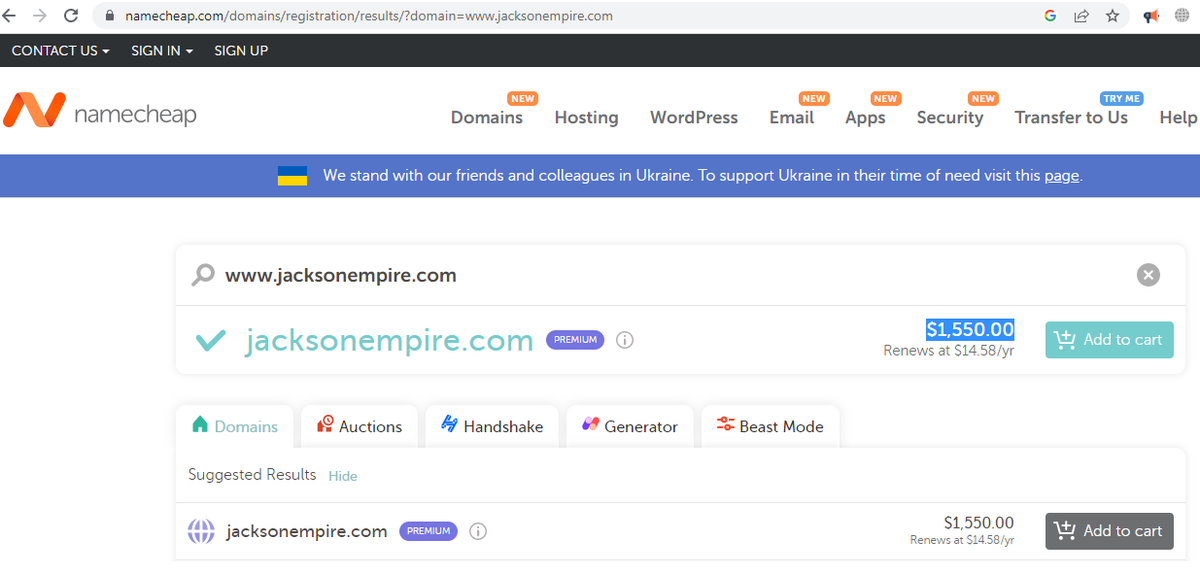Viewport: 1200px width, 574px height.
Task: Open the Hosting navigation menu
Action: tap(587, 118)
